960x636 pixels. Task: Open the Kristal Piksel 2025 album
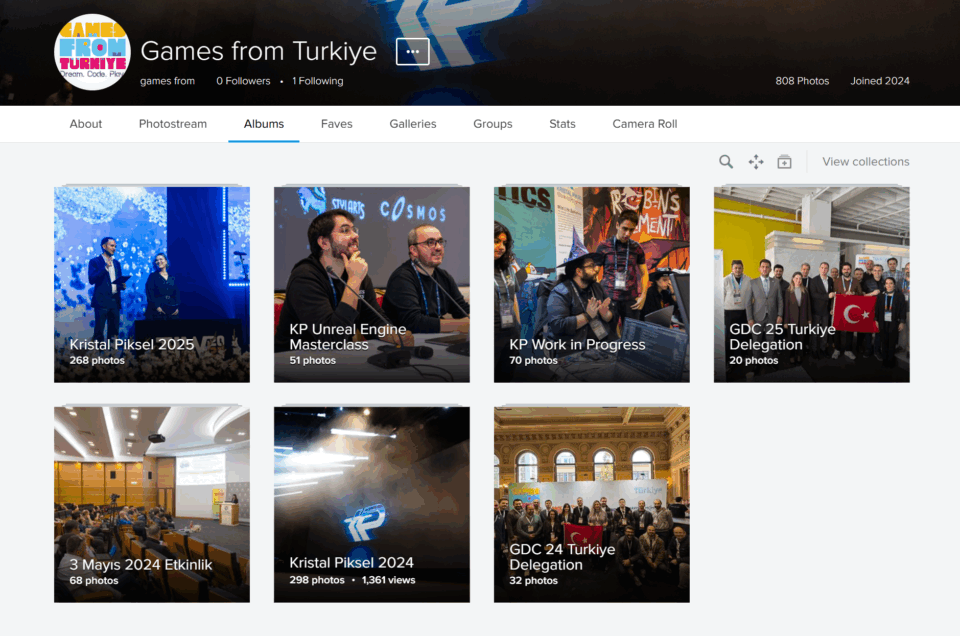152,285
